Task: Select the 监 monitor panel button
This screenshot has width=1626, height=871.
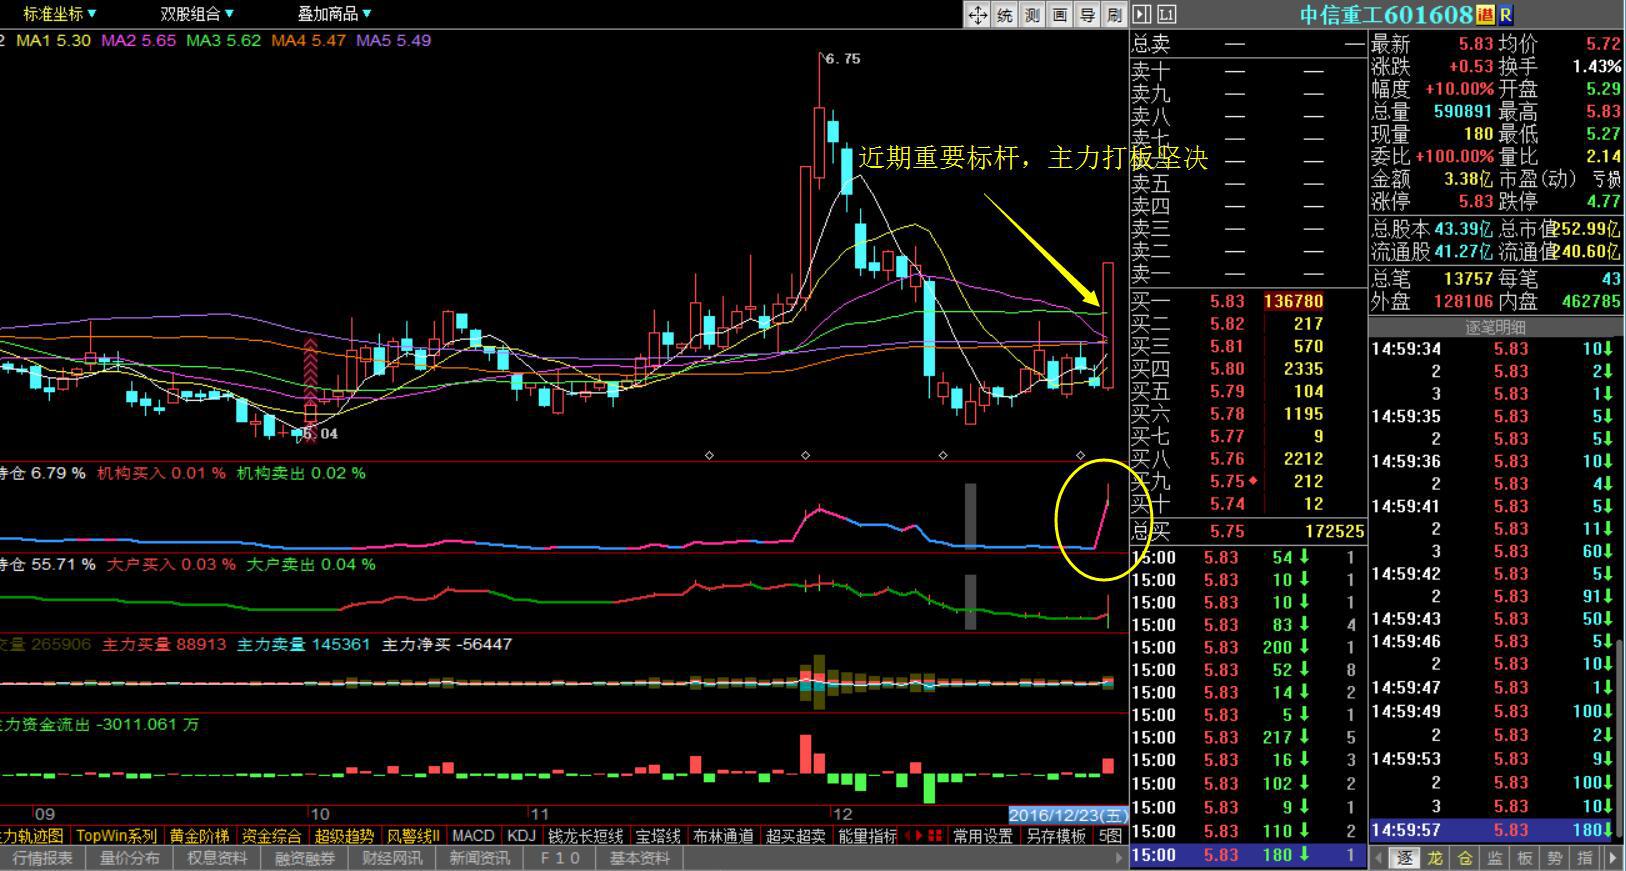Action: click(x=1495, y=858)
